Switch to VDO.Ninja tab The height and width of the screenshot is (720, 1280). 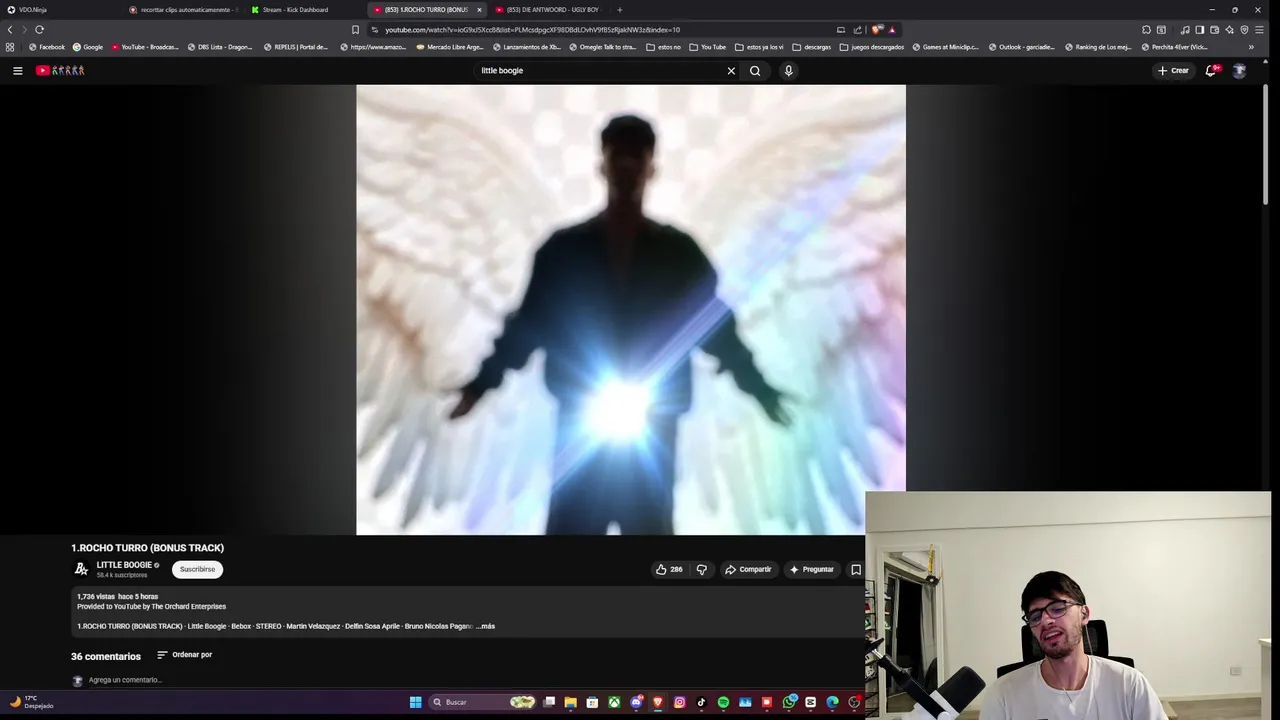60,10
